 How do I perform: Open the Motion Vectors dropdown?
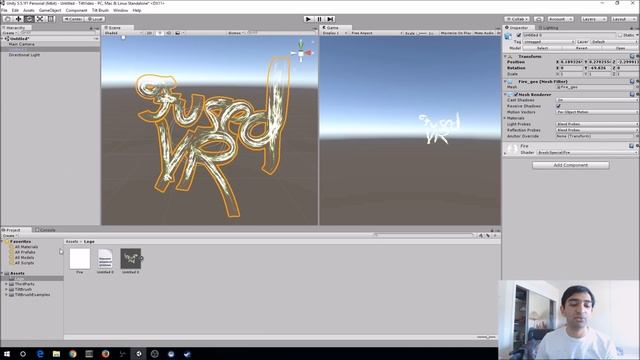[x=597, y=112]
